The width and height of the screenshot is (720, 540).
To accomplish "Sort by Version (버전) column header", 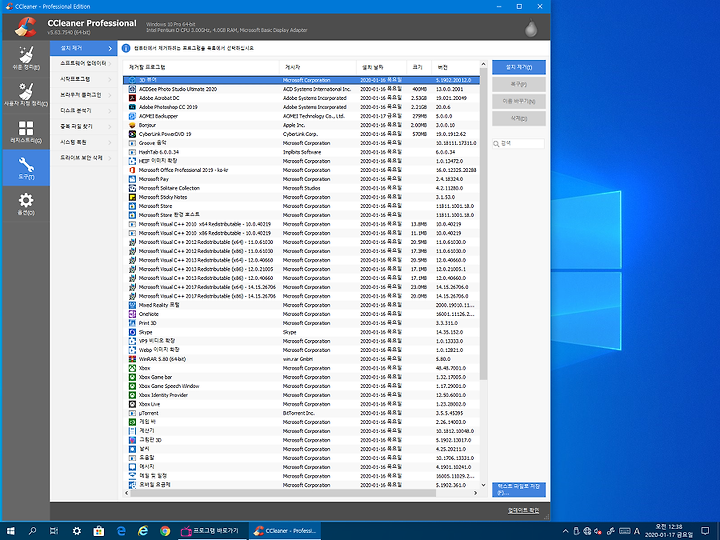I will (456, 67).
